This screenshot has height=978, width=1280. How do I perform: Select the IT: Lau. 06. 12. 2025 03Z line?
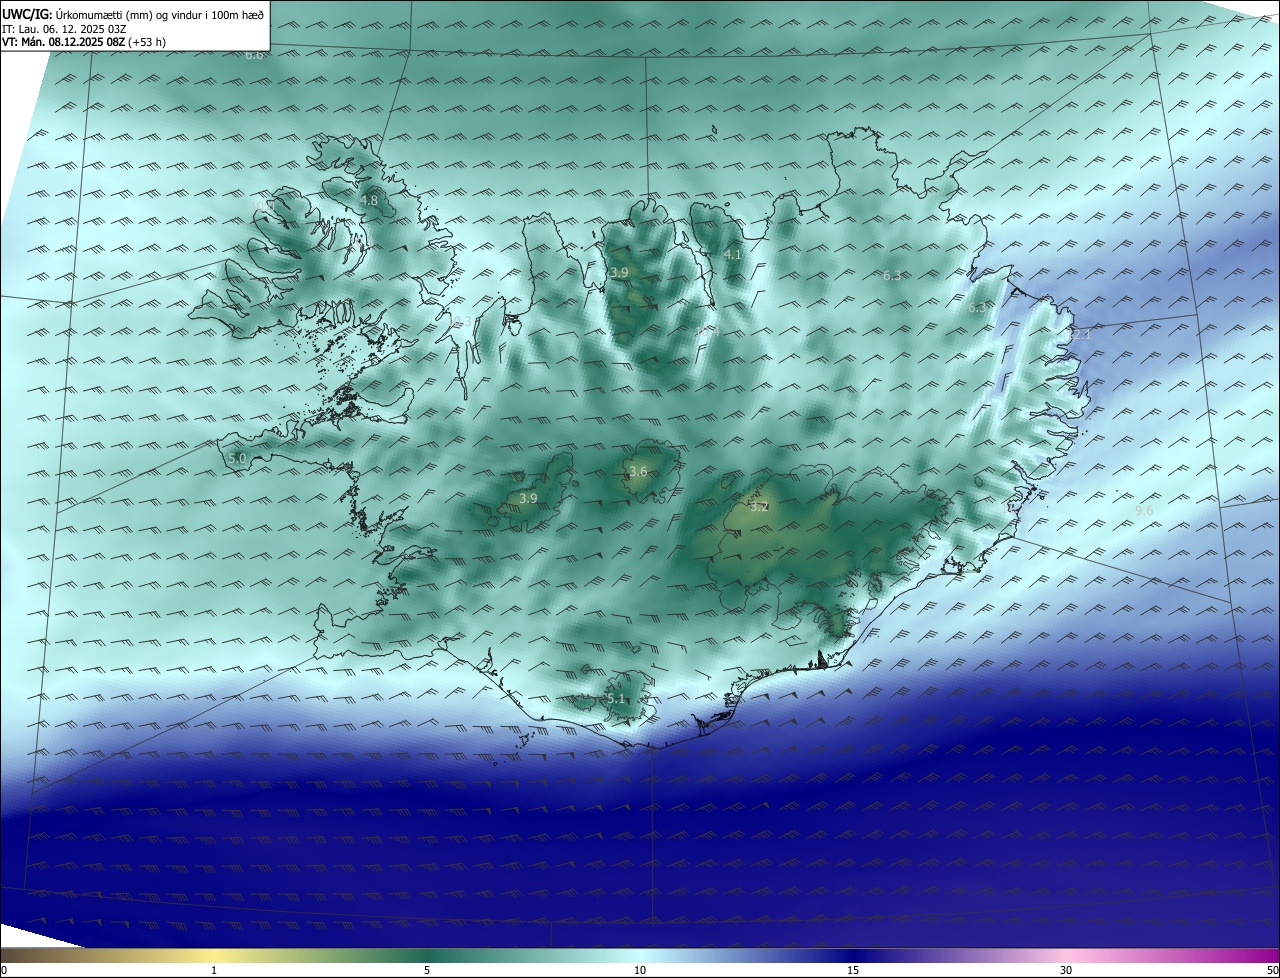coord(64,29)
